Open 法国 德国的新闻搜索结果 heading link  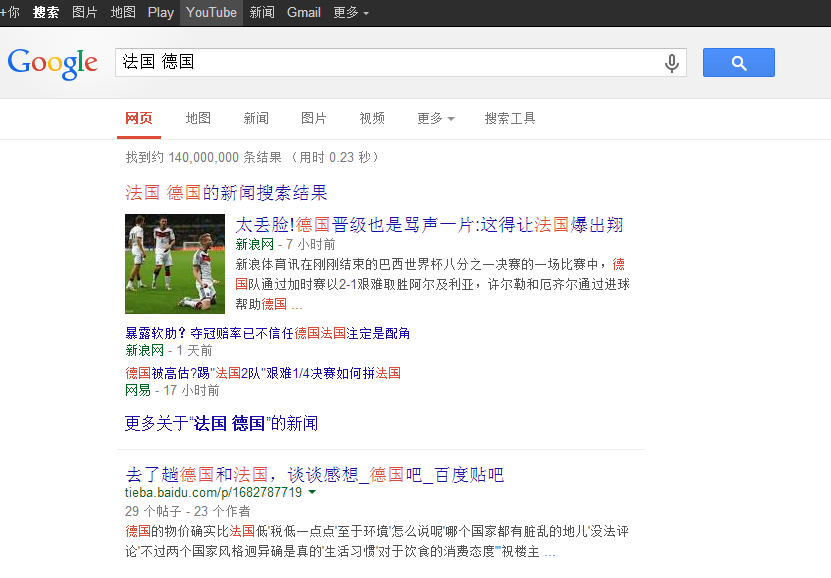tap(226, 193)
